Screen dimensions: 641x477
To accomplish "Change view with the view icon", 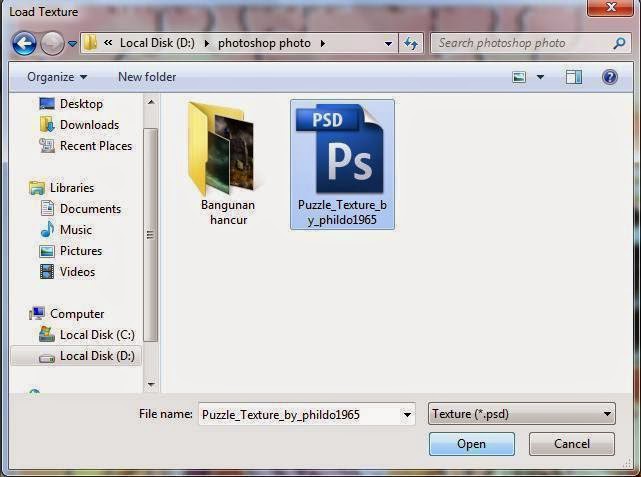I will (519, 77).
